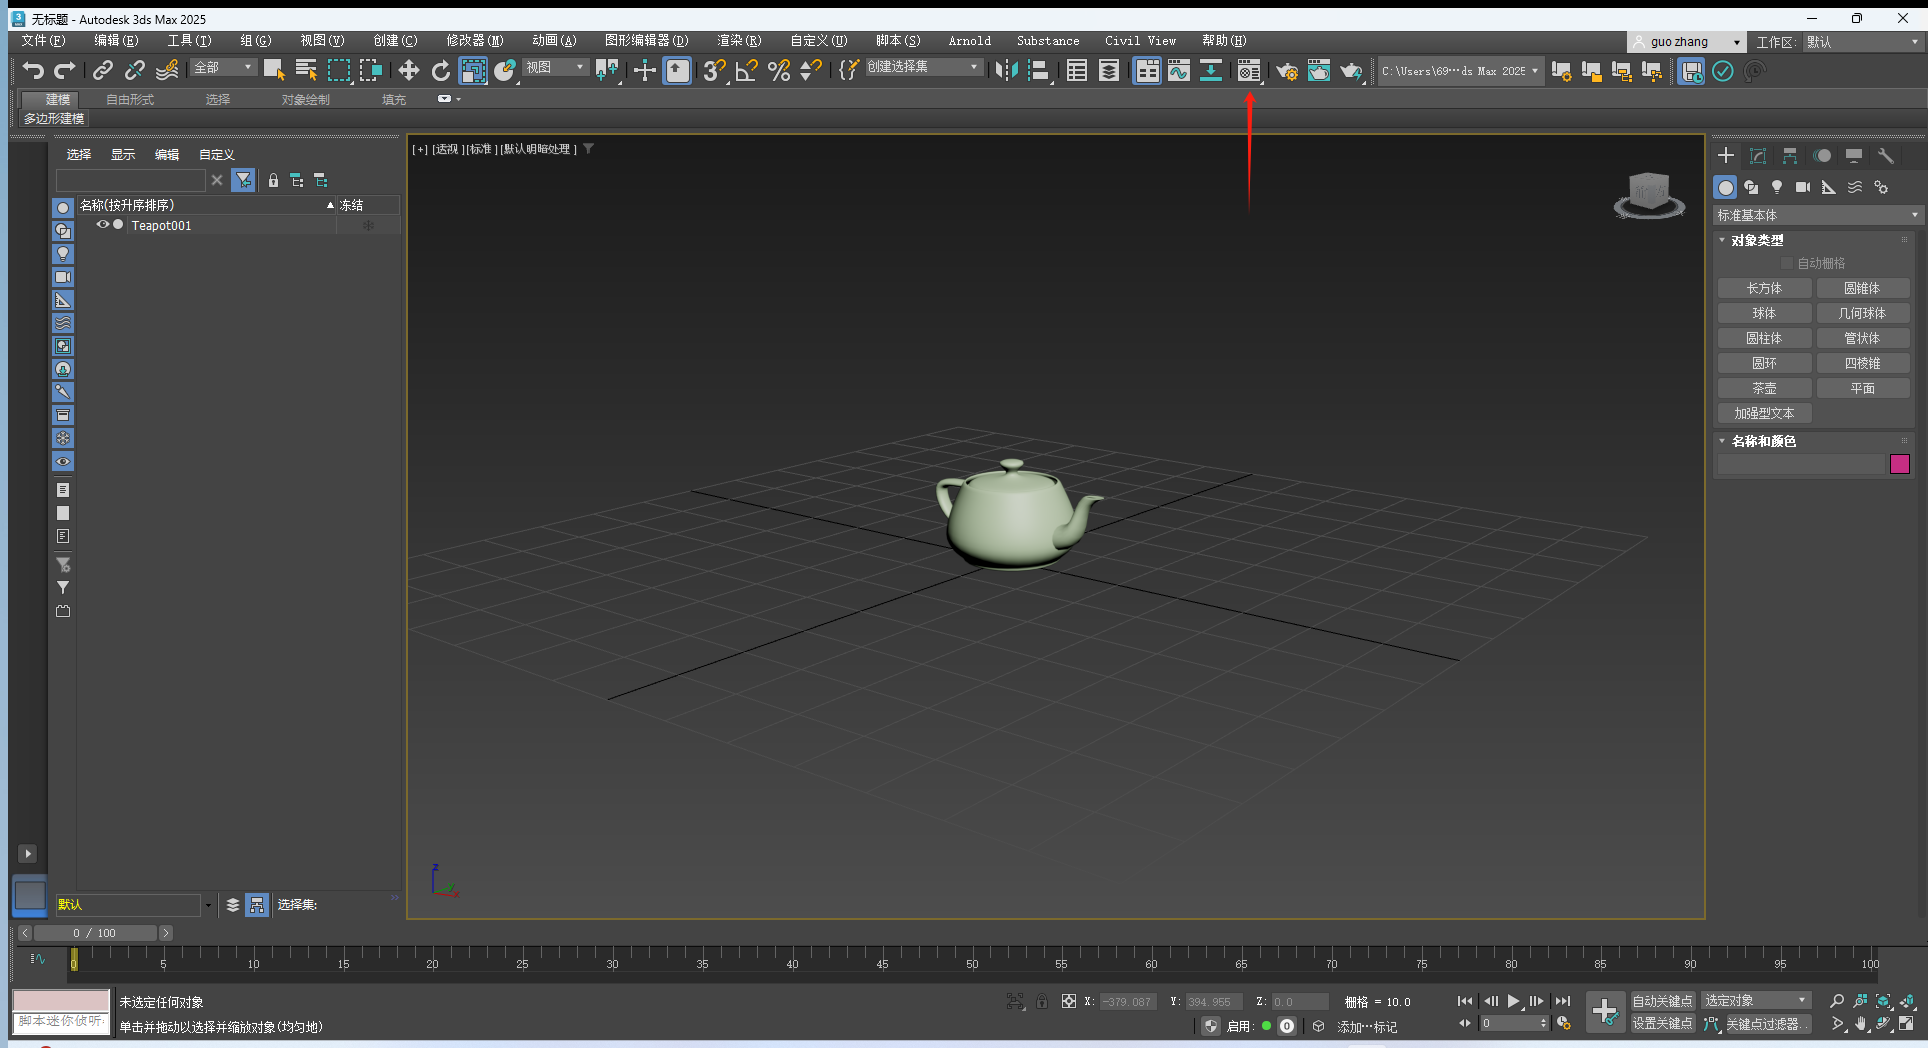Open the 视图 reference coordinate dropdown
This screenshot has width=1928, height=1048.
(x=555, y=67)
